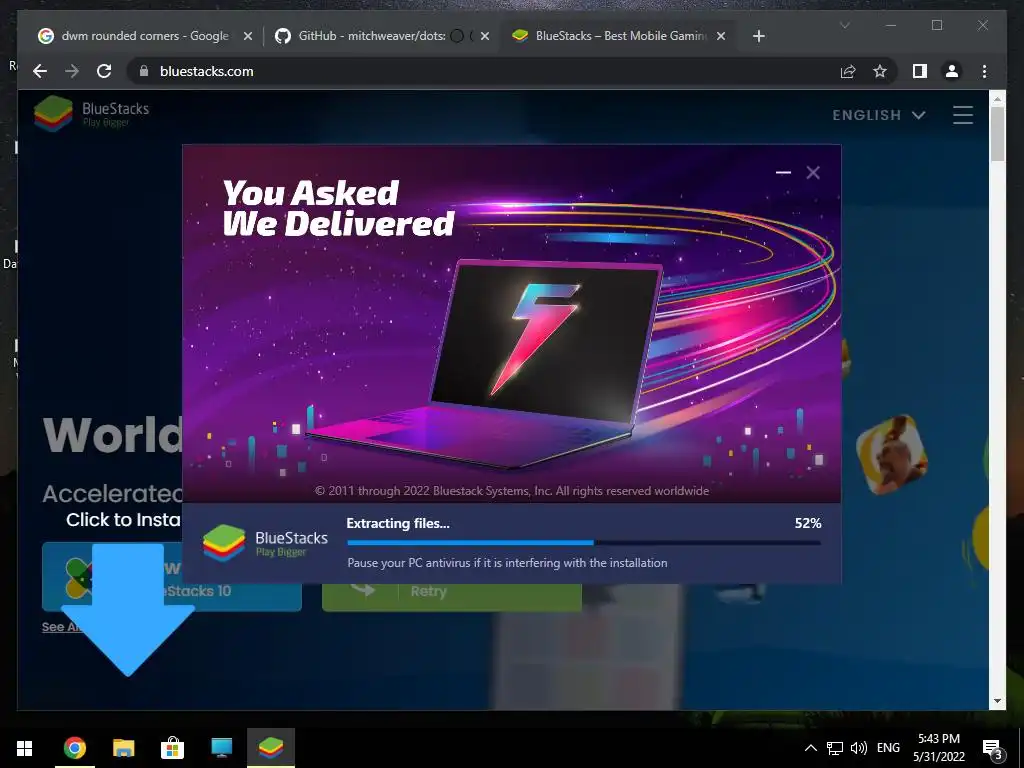The height and width of the screenshot is (768, 1024).
Task: Open File Explorer from the taskbar
Action: (123, 748)
